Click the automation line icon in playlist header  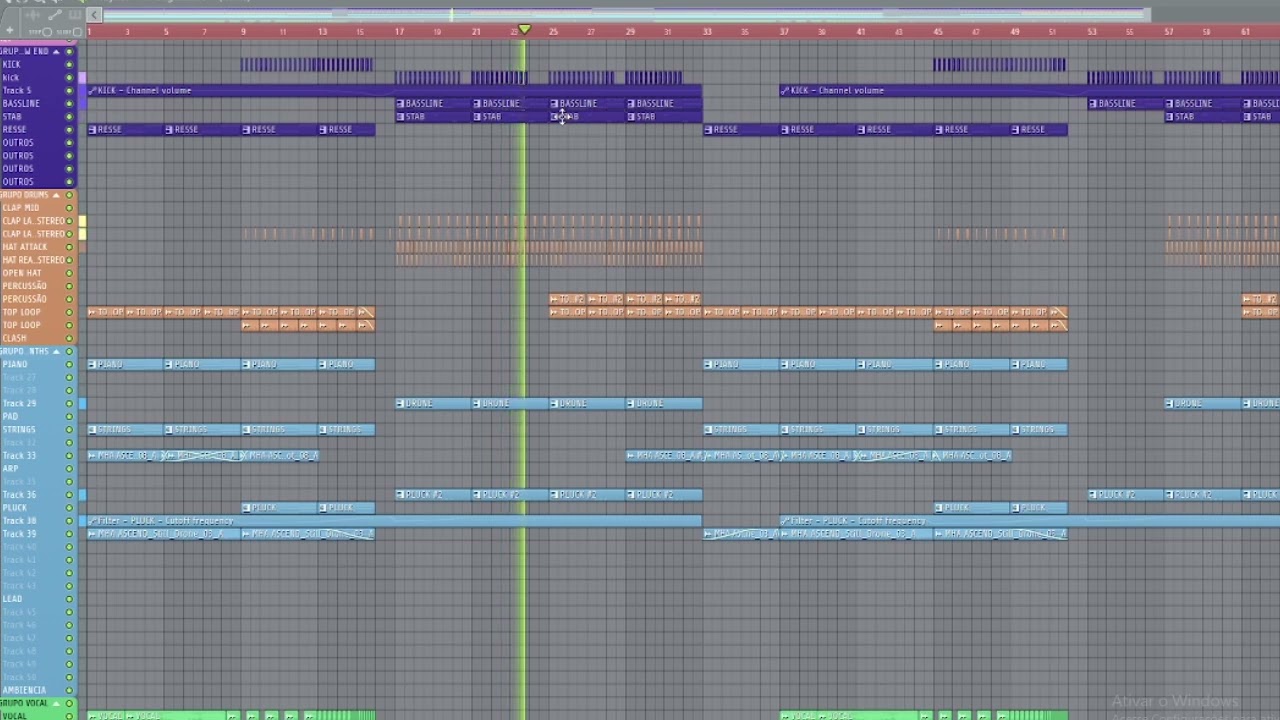pos(55,15)
